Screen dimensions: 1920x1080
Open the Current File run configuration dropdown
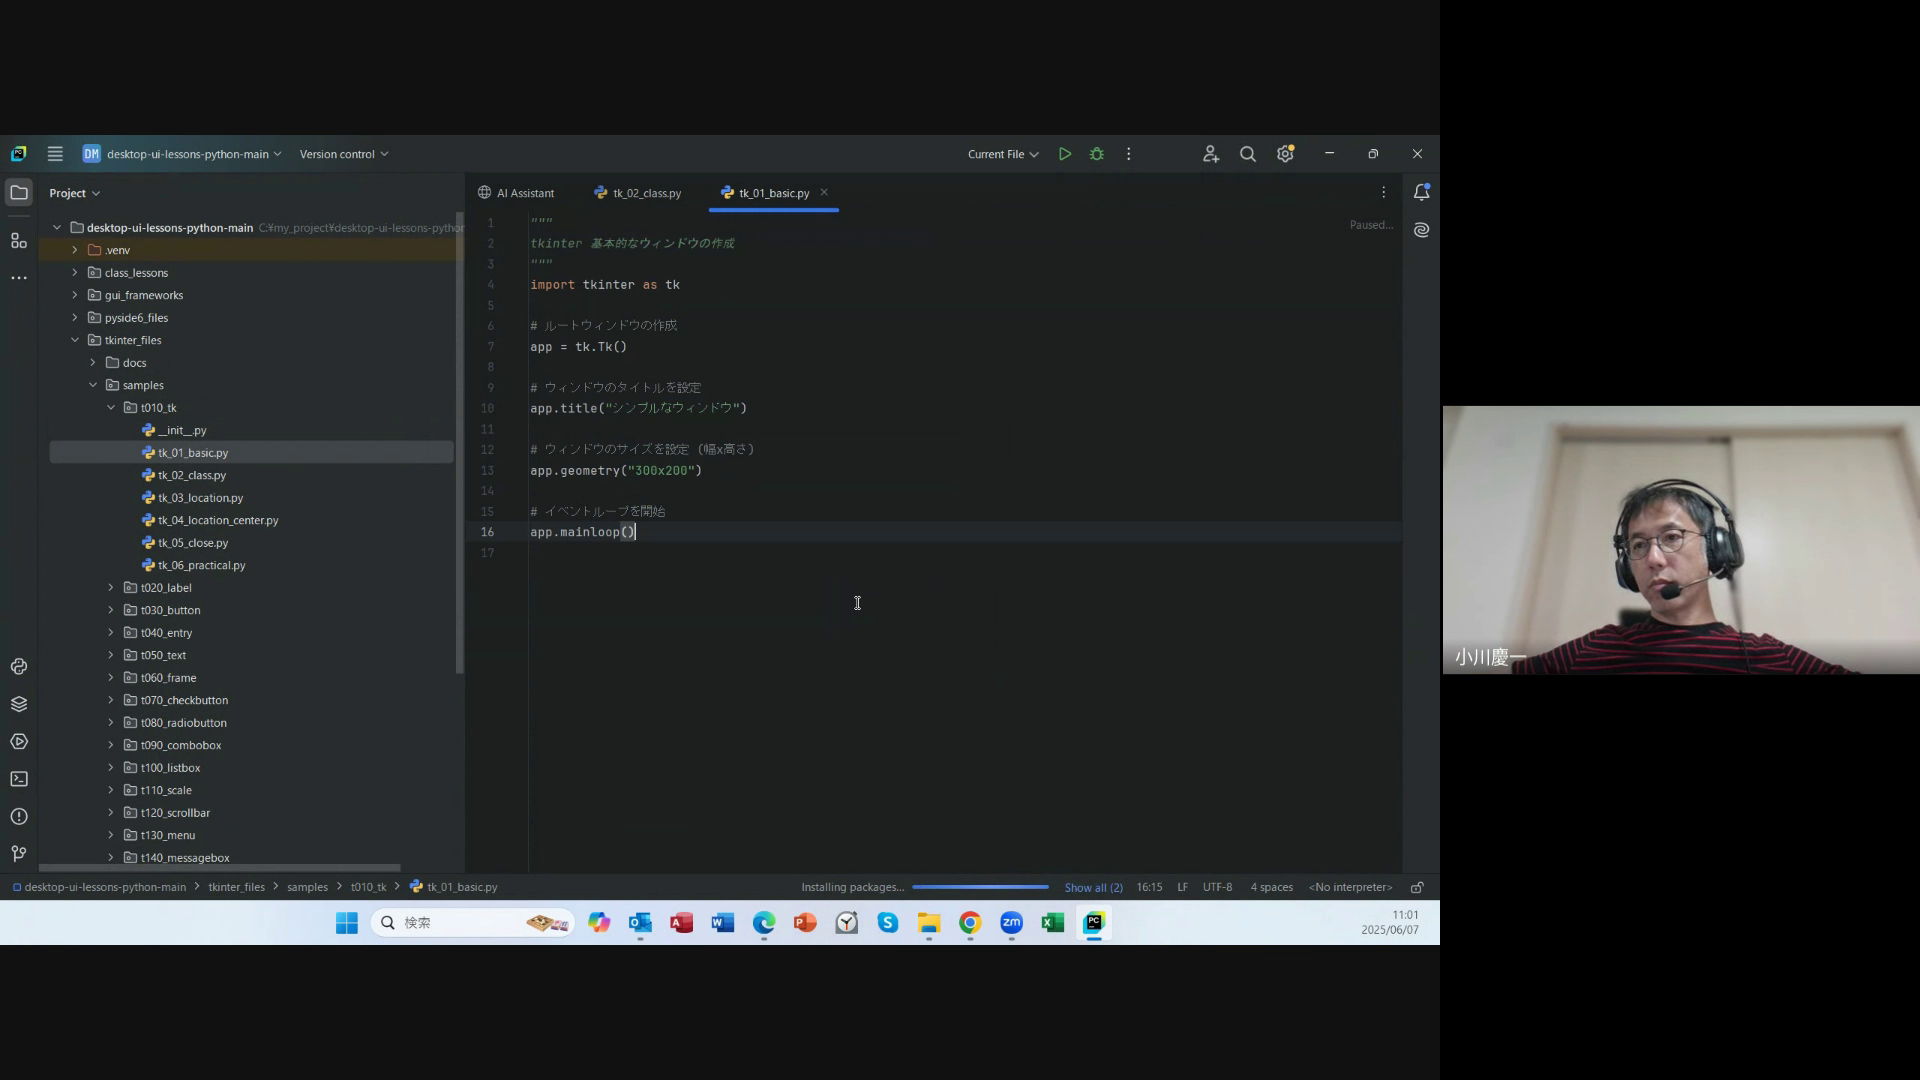pyautogui.click(x=1003, y=154)
